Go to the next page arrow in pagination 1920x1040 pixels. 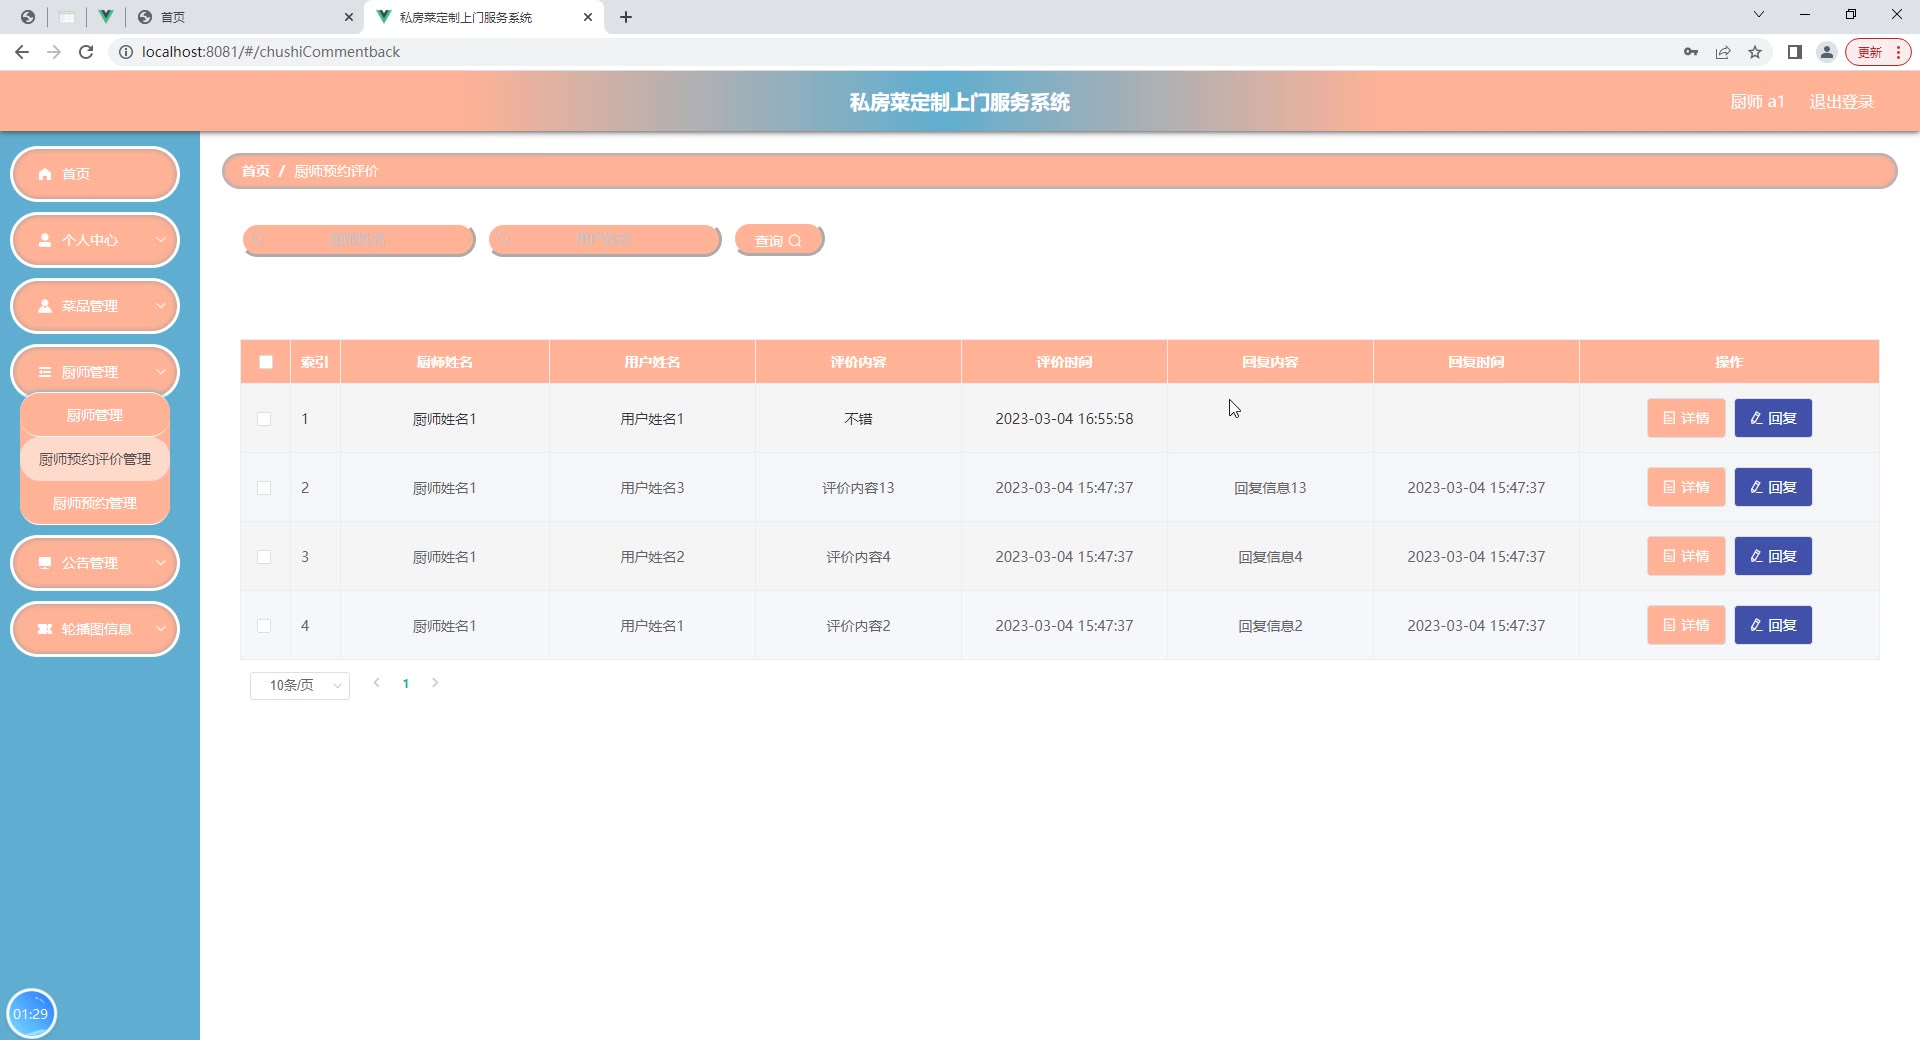435,683
